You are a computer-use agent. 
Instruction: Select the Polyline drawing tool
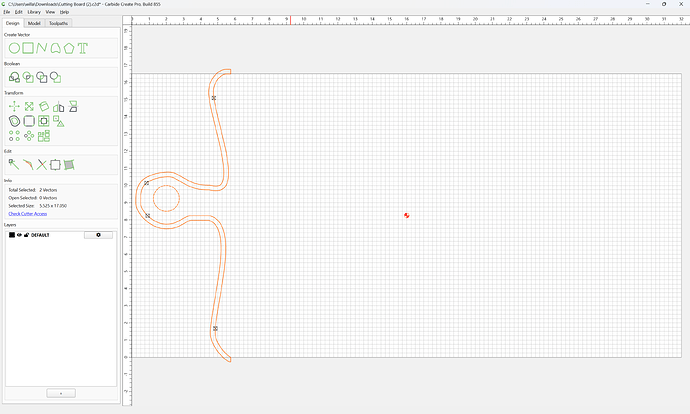(41, 48)
